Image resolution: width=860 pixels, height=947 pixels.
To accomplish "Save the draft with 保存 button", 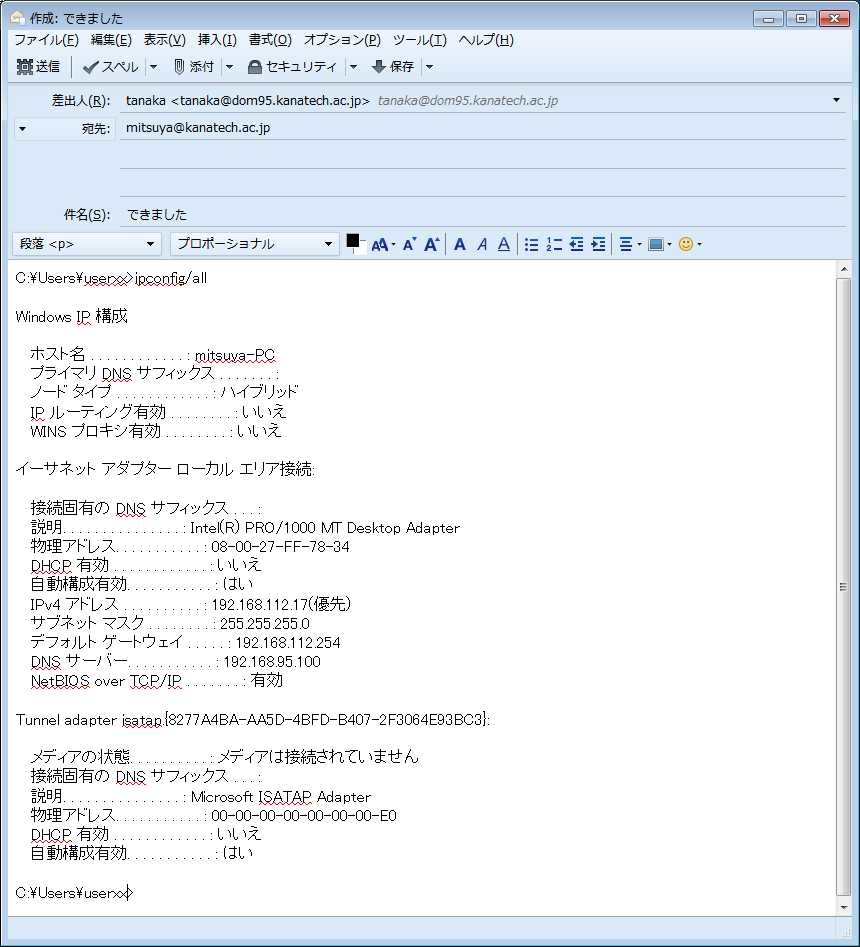I will (x=393, y=66).
